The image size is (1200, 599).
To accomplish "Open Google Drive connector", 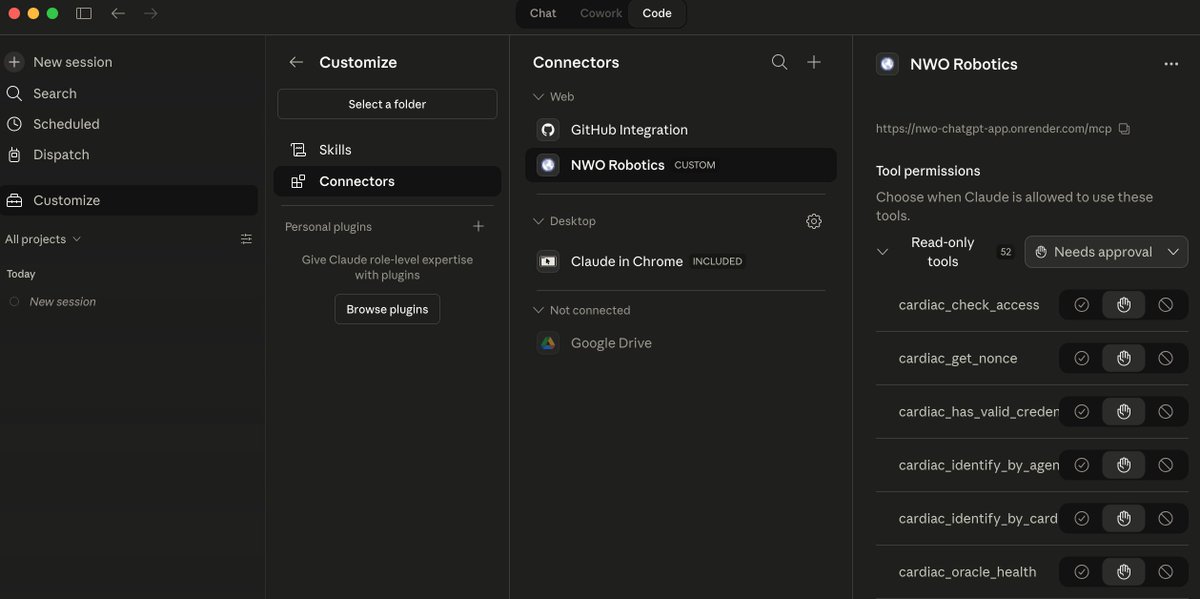I will (x=680, y=343).
